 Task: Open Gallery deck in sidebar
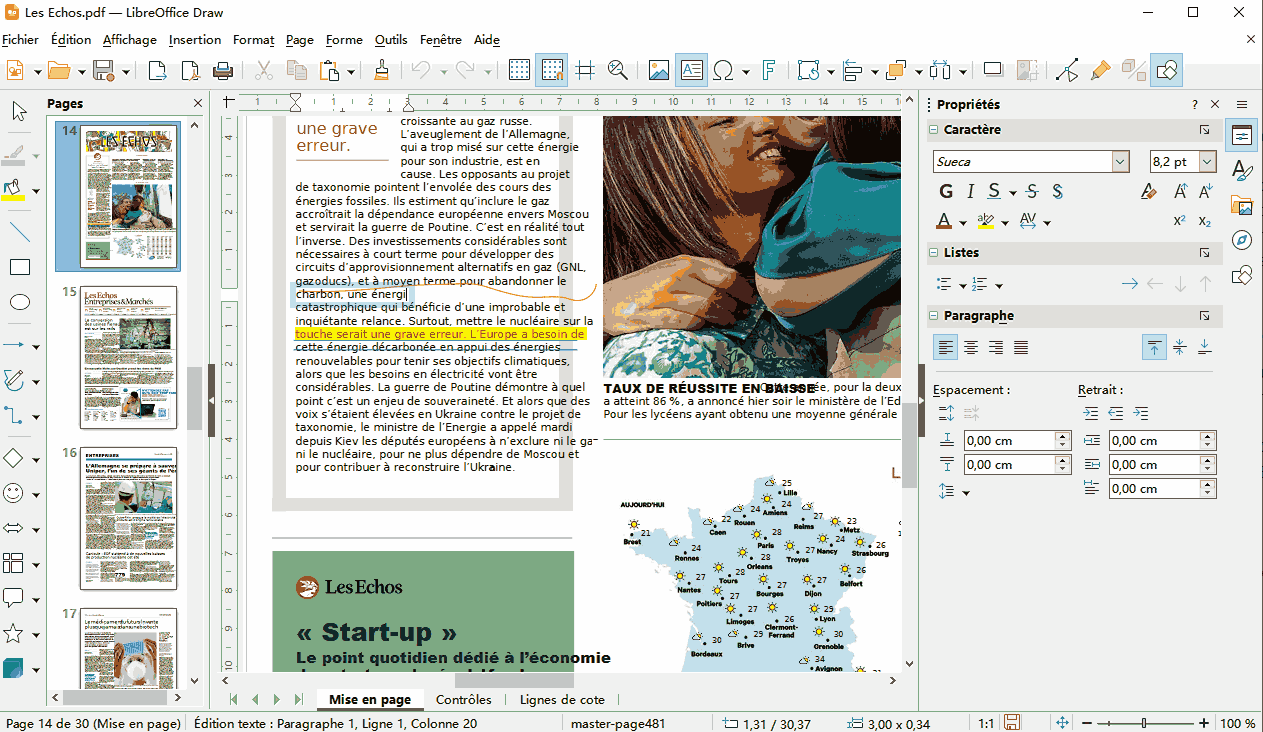click(x=1242, y=205)
